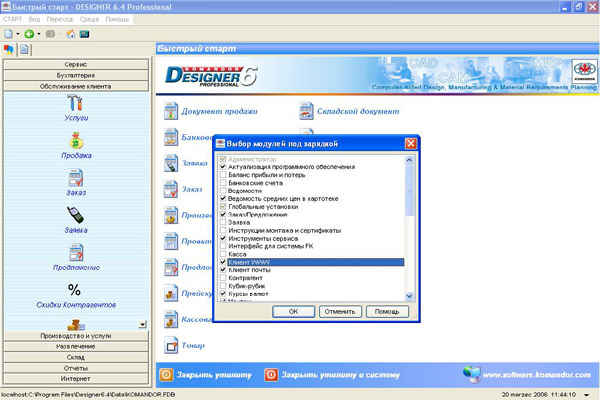Click the Банковский quick start icon
Viewport: 600px width, 400px height.
(x=171, y=137)
